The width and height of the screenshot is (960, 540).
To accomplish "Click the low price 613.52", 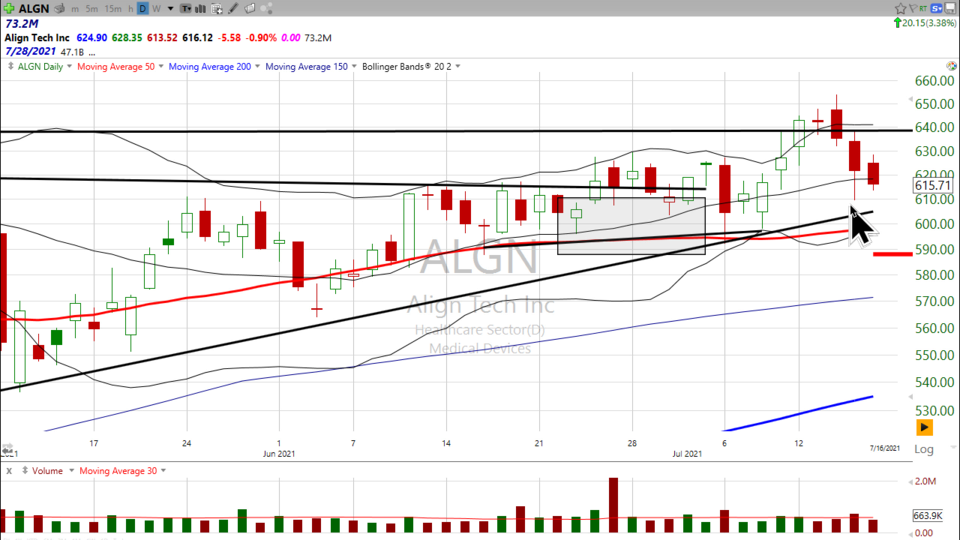I will pos(162,38).
